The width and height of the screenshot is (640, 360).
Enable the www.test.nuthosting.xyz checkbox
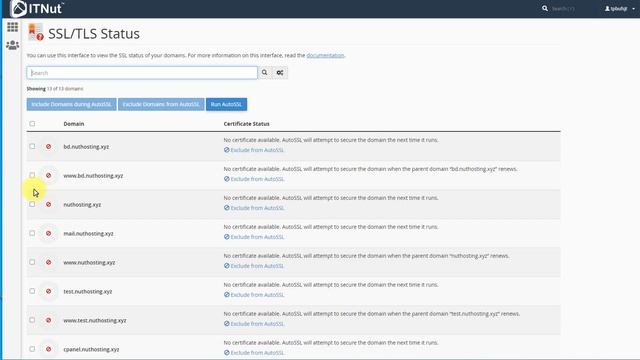point(32,320)
